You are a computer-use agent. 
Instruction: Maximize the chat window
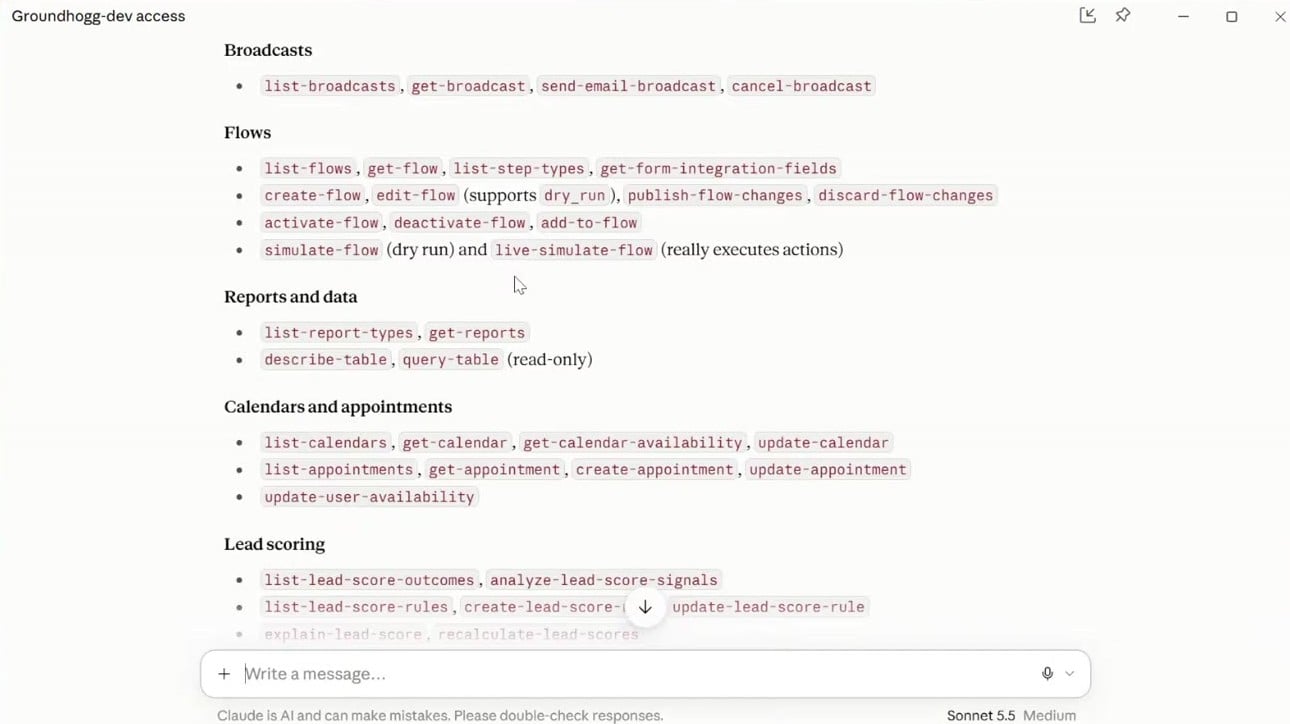(x=1232, y=16)
